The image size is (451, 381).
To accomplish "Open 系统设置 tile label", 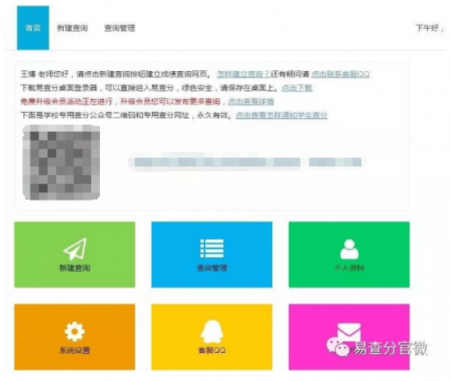I will 75,350.
